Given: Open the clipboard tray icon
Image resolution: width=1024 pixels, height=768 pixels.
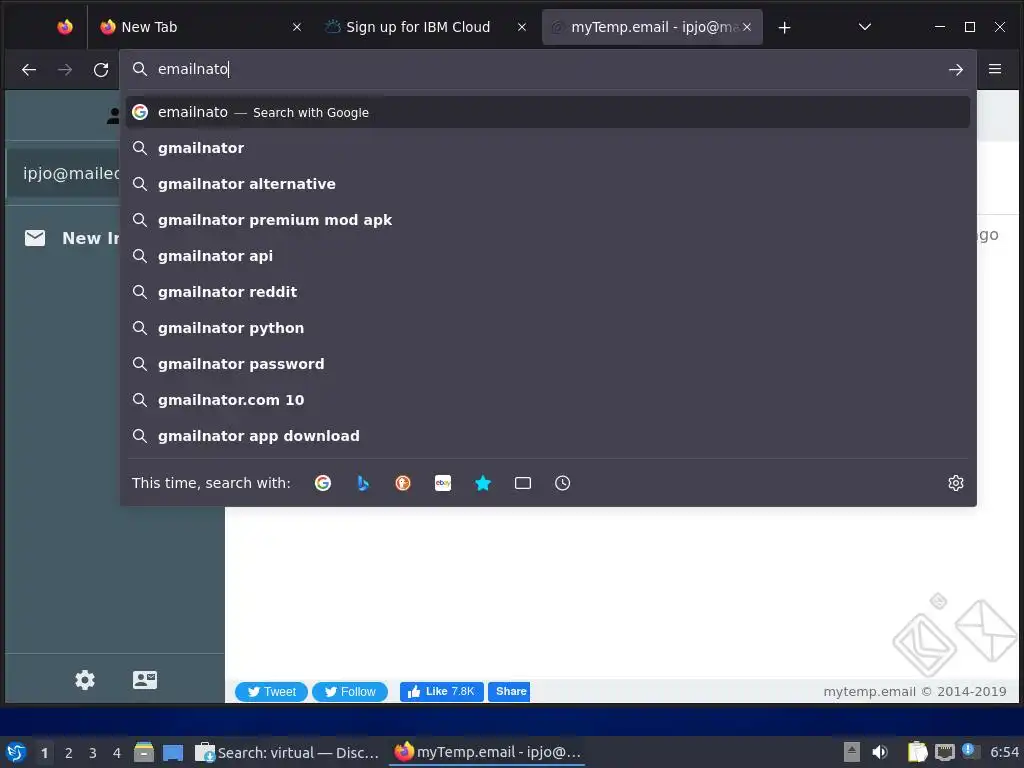Looking at the screenshot, I should click(918, 752).
